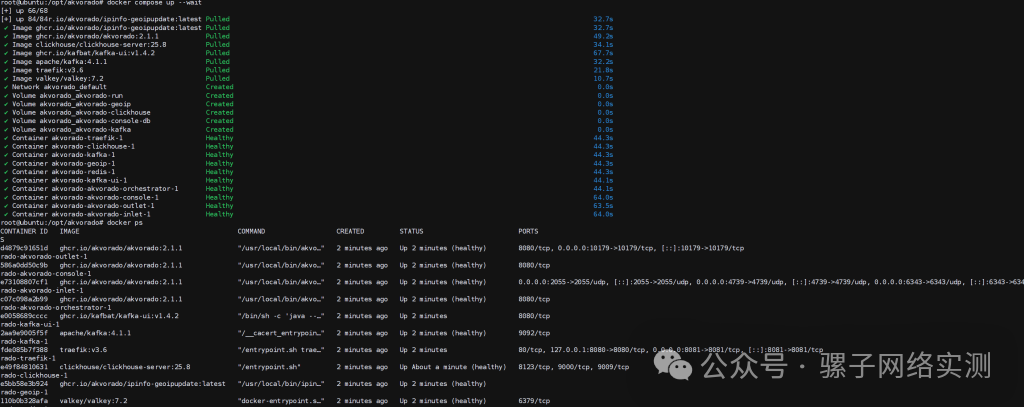Click checkmark beside Volume akvorado_akvorado-kafka

(5, 129)
